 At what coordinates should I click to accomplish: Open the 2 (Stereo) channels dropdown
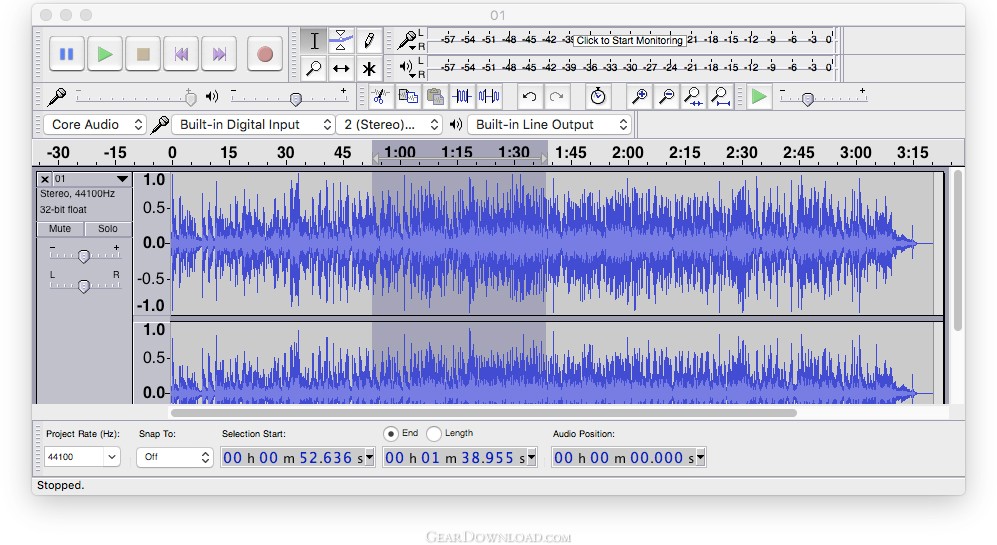389,125
